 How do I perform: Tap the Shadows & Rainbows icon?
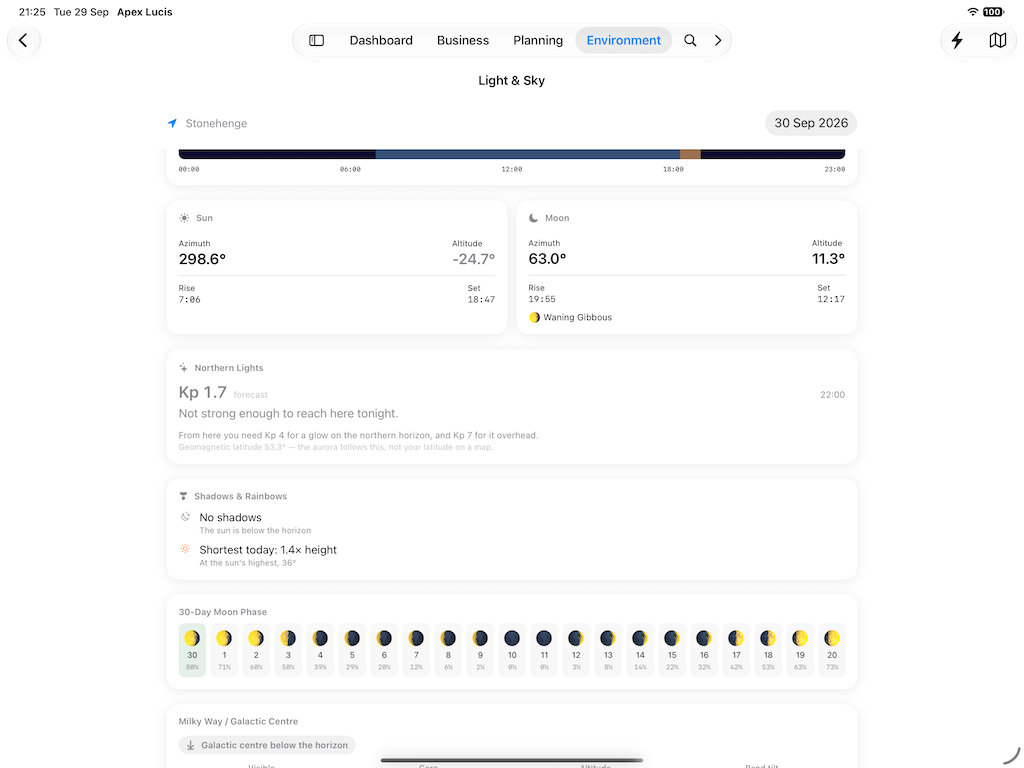(184, 496)
